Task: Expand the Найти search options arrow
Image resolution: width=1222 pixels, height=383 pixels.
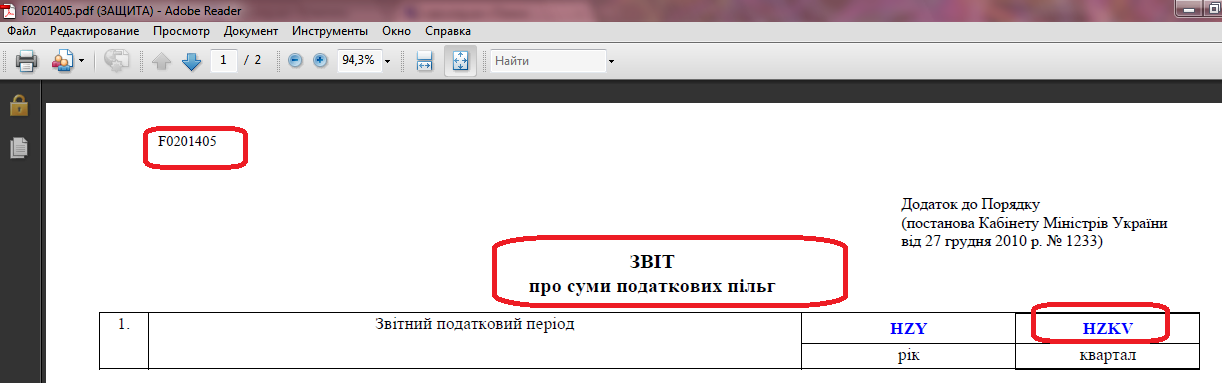Action: (x=611, y=61)
